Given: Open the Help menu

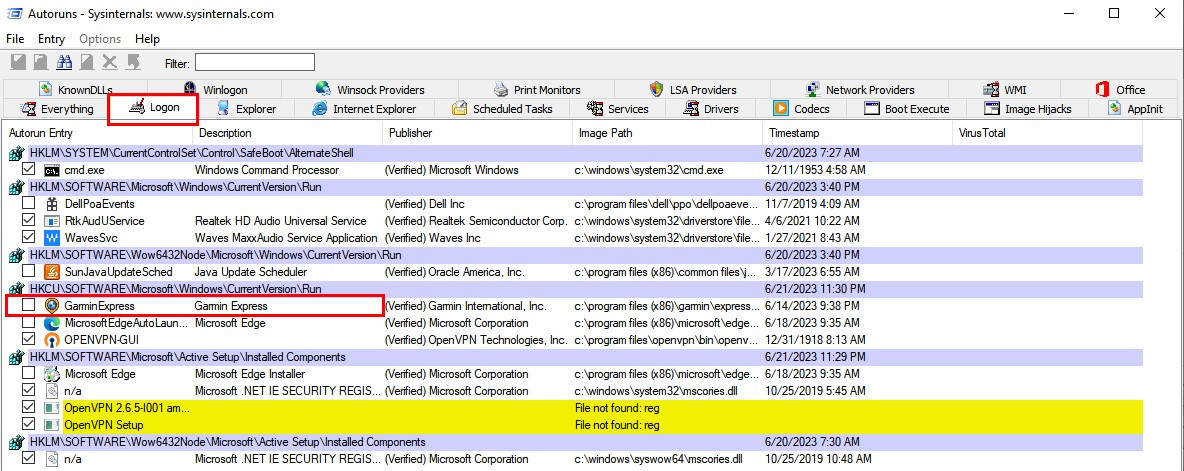Looking at the screenshot, I should [x=147, y=38].
